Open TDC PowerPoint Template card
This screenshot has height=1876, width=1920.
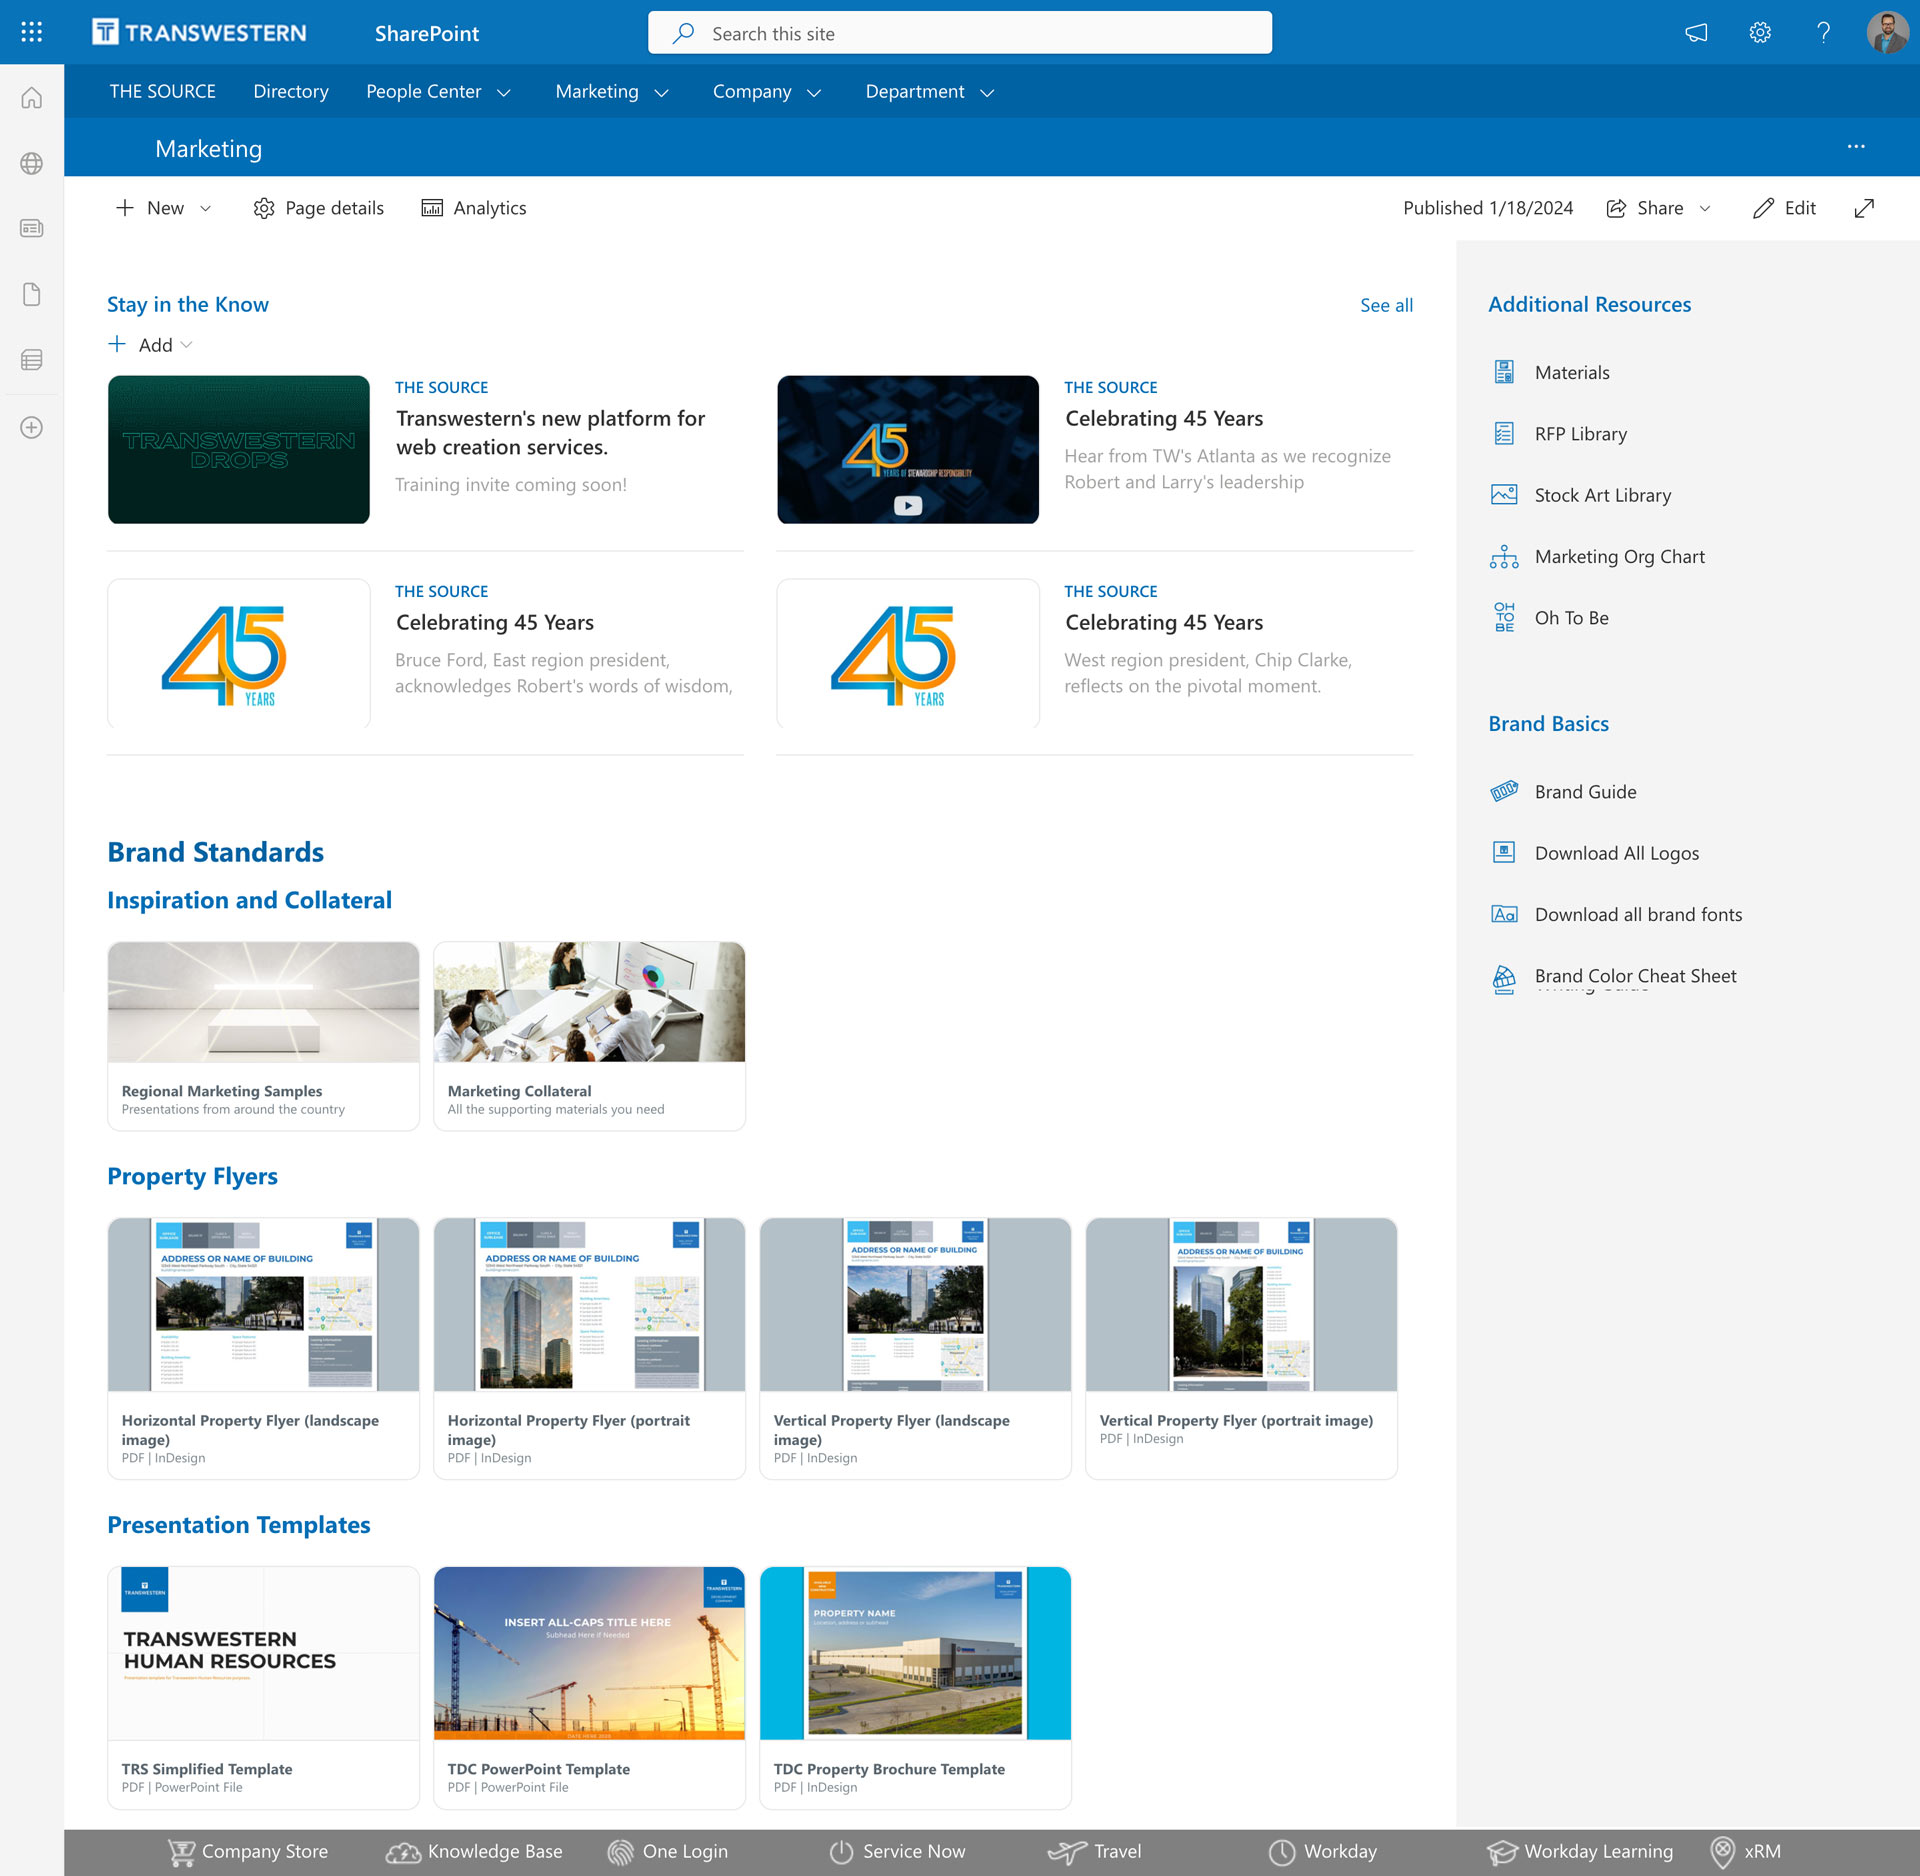[x=589, y=1687]
